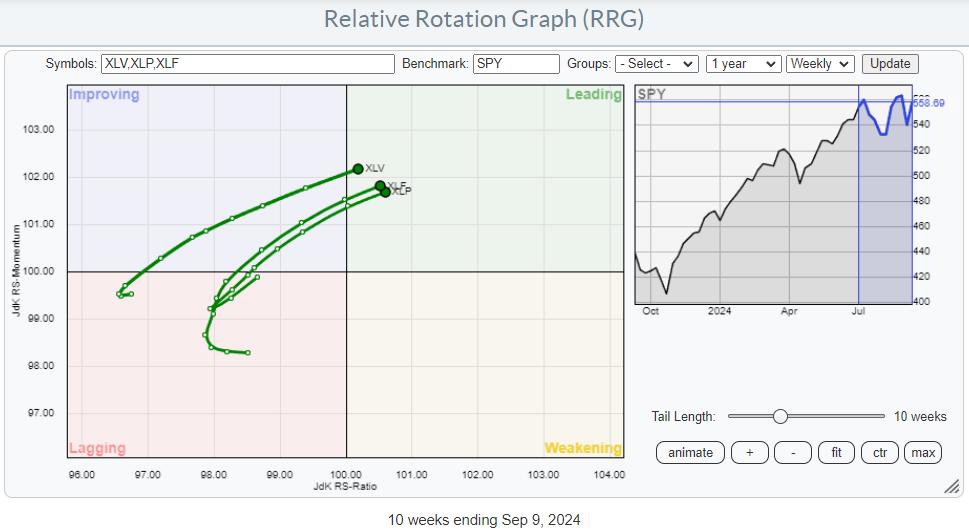
Task: Click the Leading quadrant label
Action: tap(593, 95)
